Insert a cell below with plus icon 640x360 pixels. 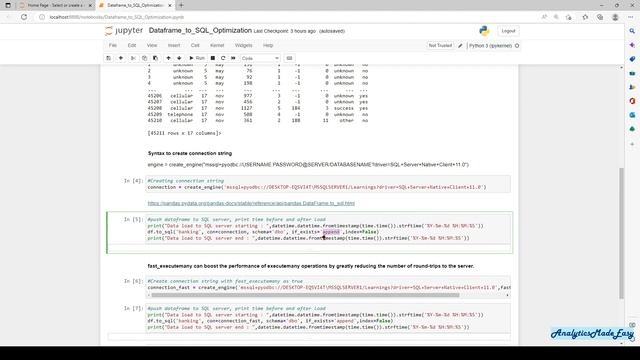click(120, 58)
